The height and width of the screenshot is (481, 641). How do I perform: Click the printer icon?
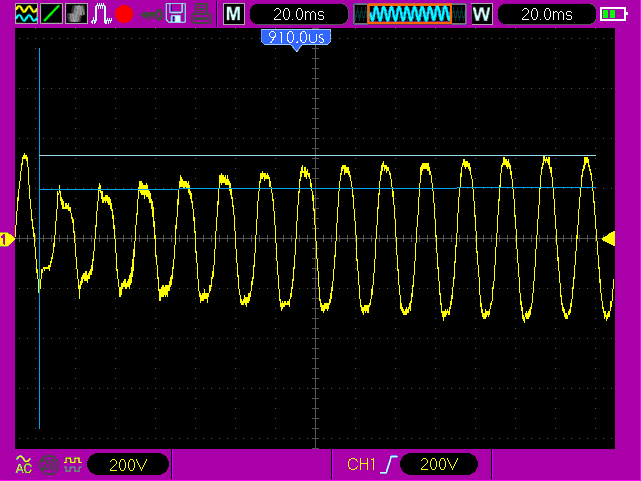[x=201, y=14]
